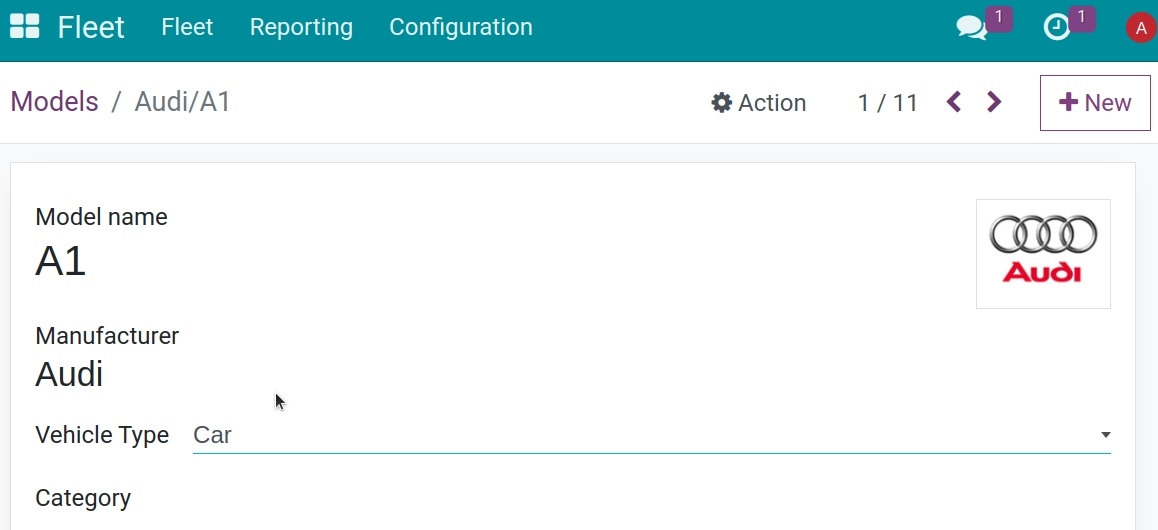Open the apps grid home menu

[x=24, y=26]
